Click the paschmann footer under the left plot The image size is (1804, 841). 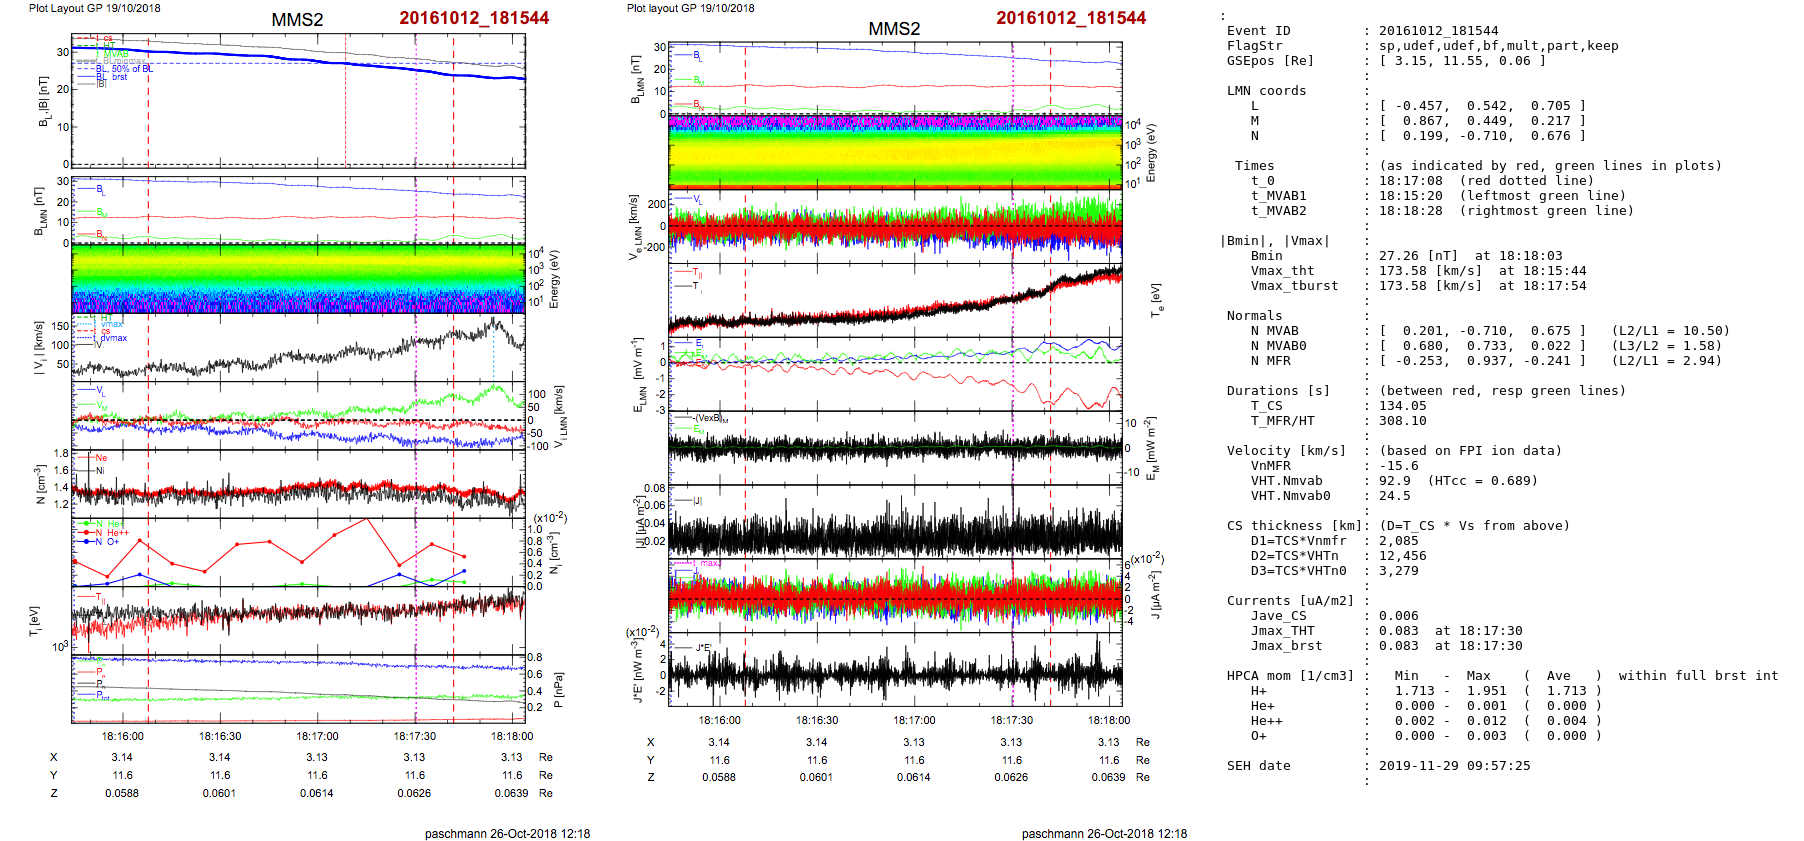pyautogui.click(x=507, y=833)
